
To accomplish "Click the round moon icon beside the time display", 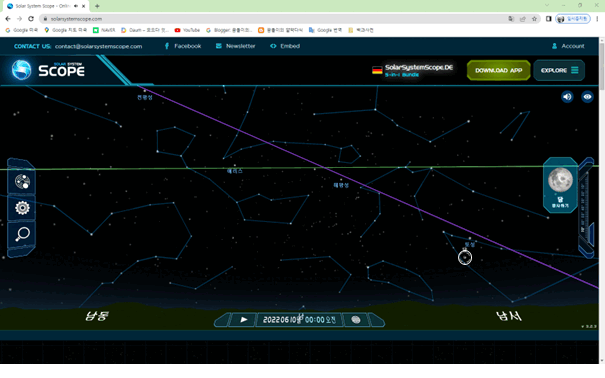I will pyautogui.click(x=355, y=320).
